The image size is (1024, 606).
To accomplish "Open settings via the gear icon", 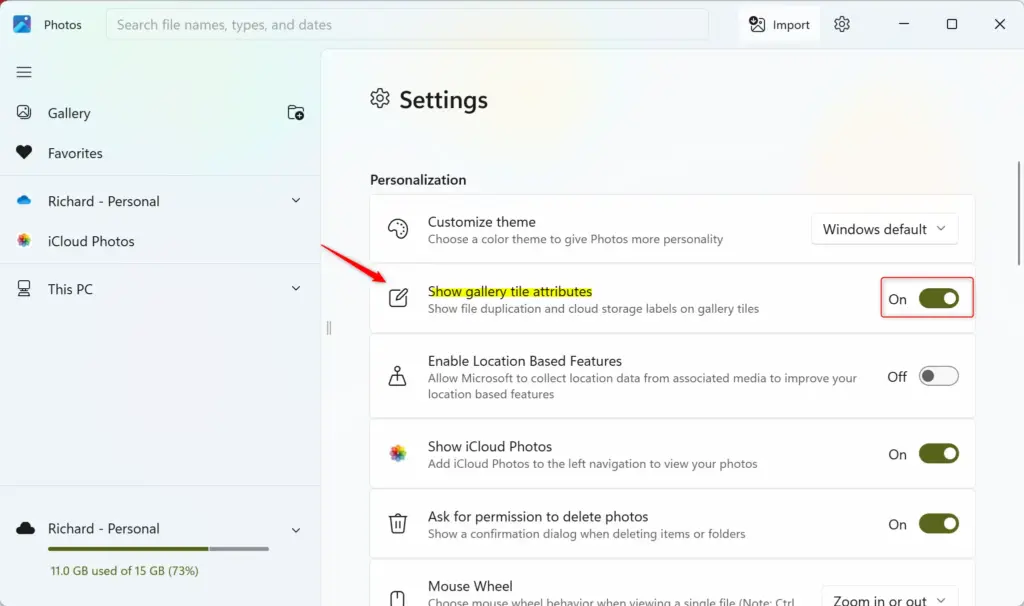I will [x=842, y=24].
